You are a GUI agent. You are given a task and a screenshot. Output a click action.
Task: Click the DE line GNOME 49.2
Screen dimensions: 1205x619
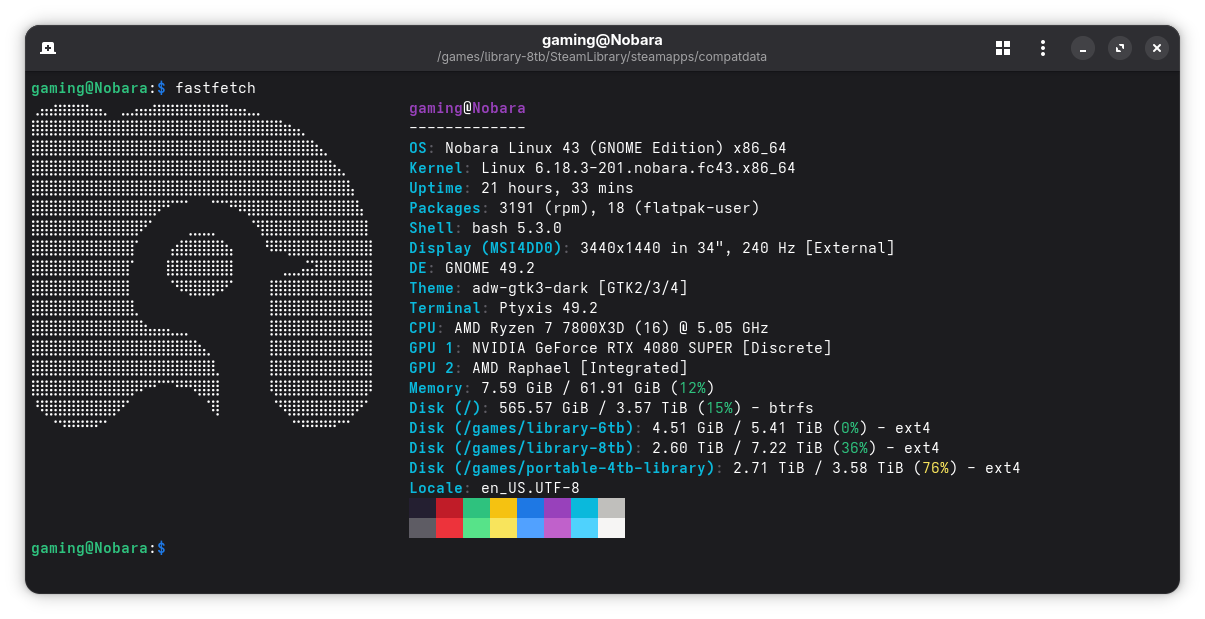pos(472,268)
